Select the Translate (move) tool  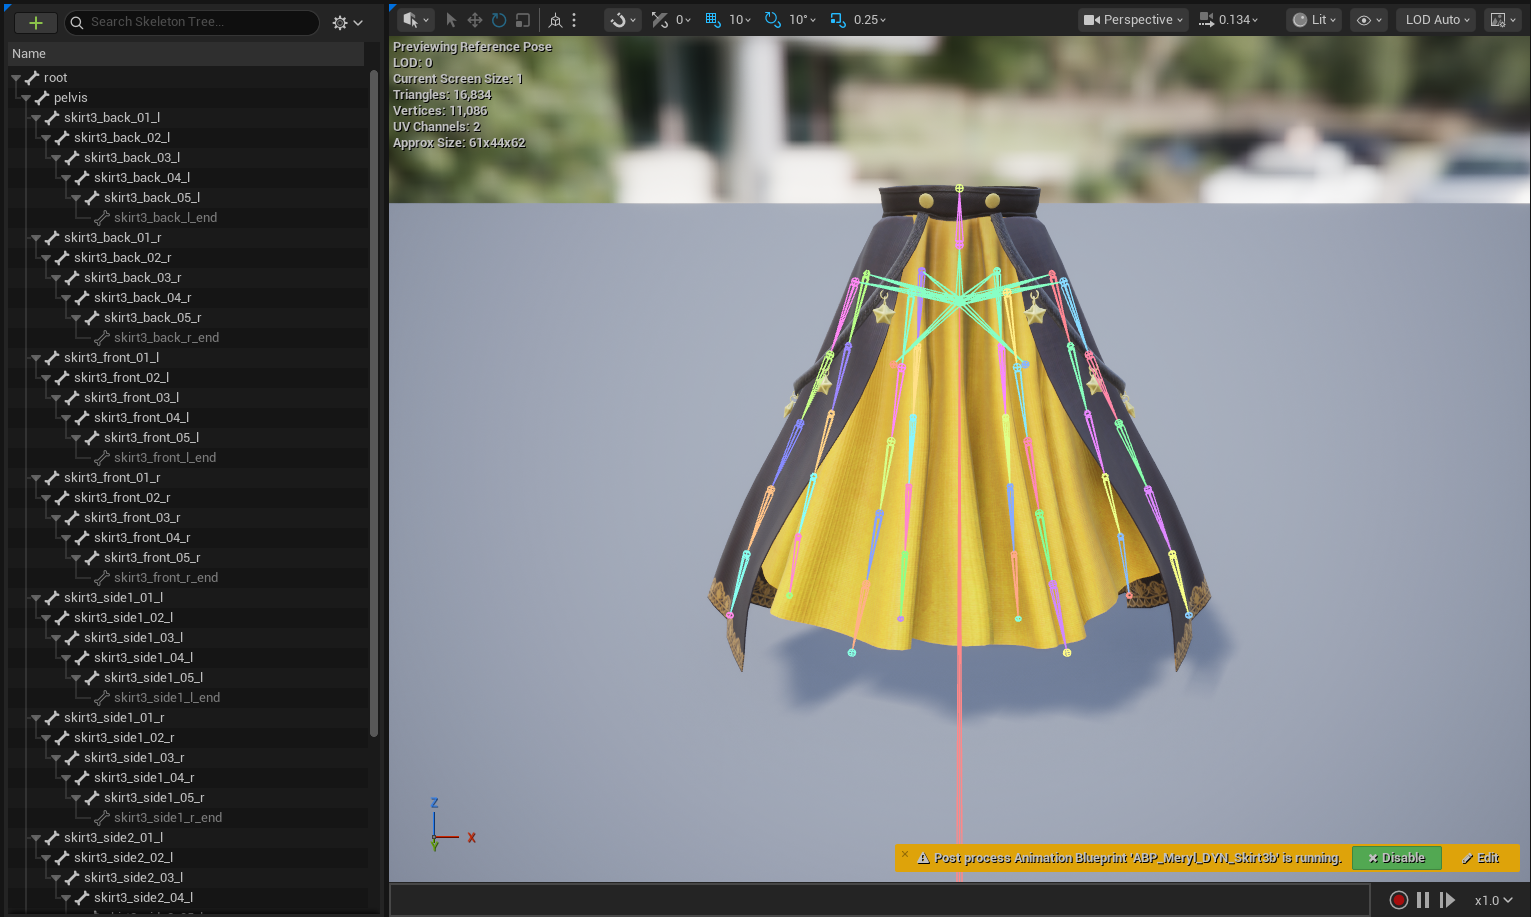(x=475, y=20)
